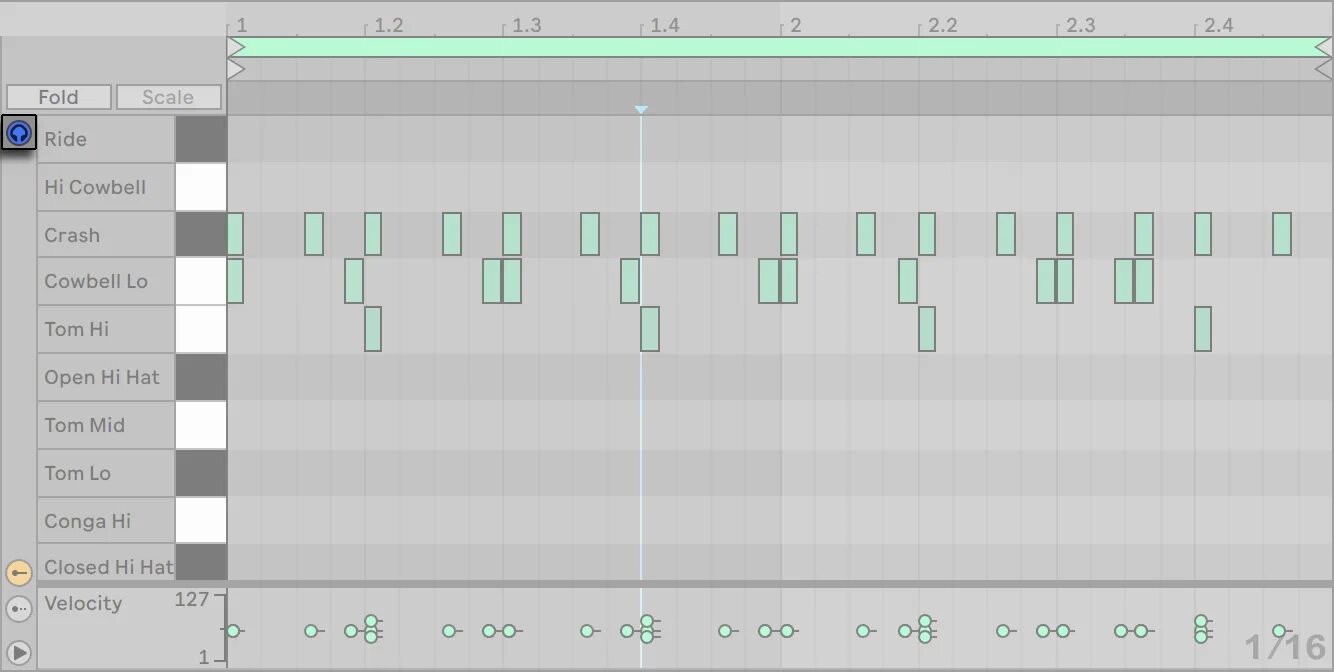The height and width of the screenshot is (672, 1334).
Task: Click the Tom Mid pad key
Action: 201,425
